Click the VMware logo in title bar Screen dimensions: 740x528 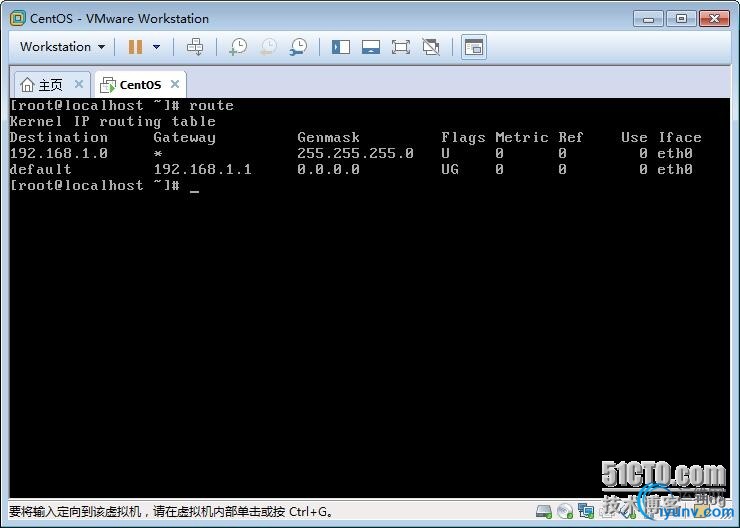pos(17,18)
